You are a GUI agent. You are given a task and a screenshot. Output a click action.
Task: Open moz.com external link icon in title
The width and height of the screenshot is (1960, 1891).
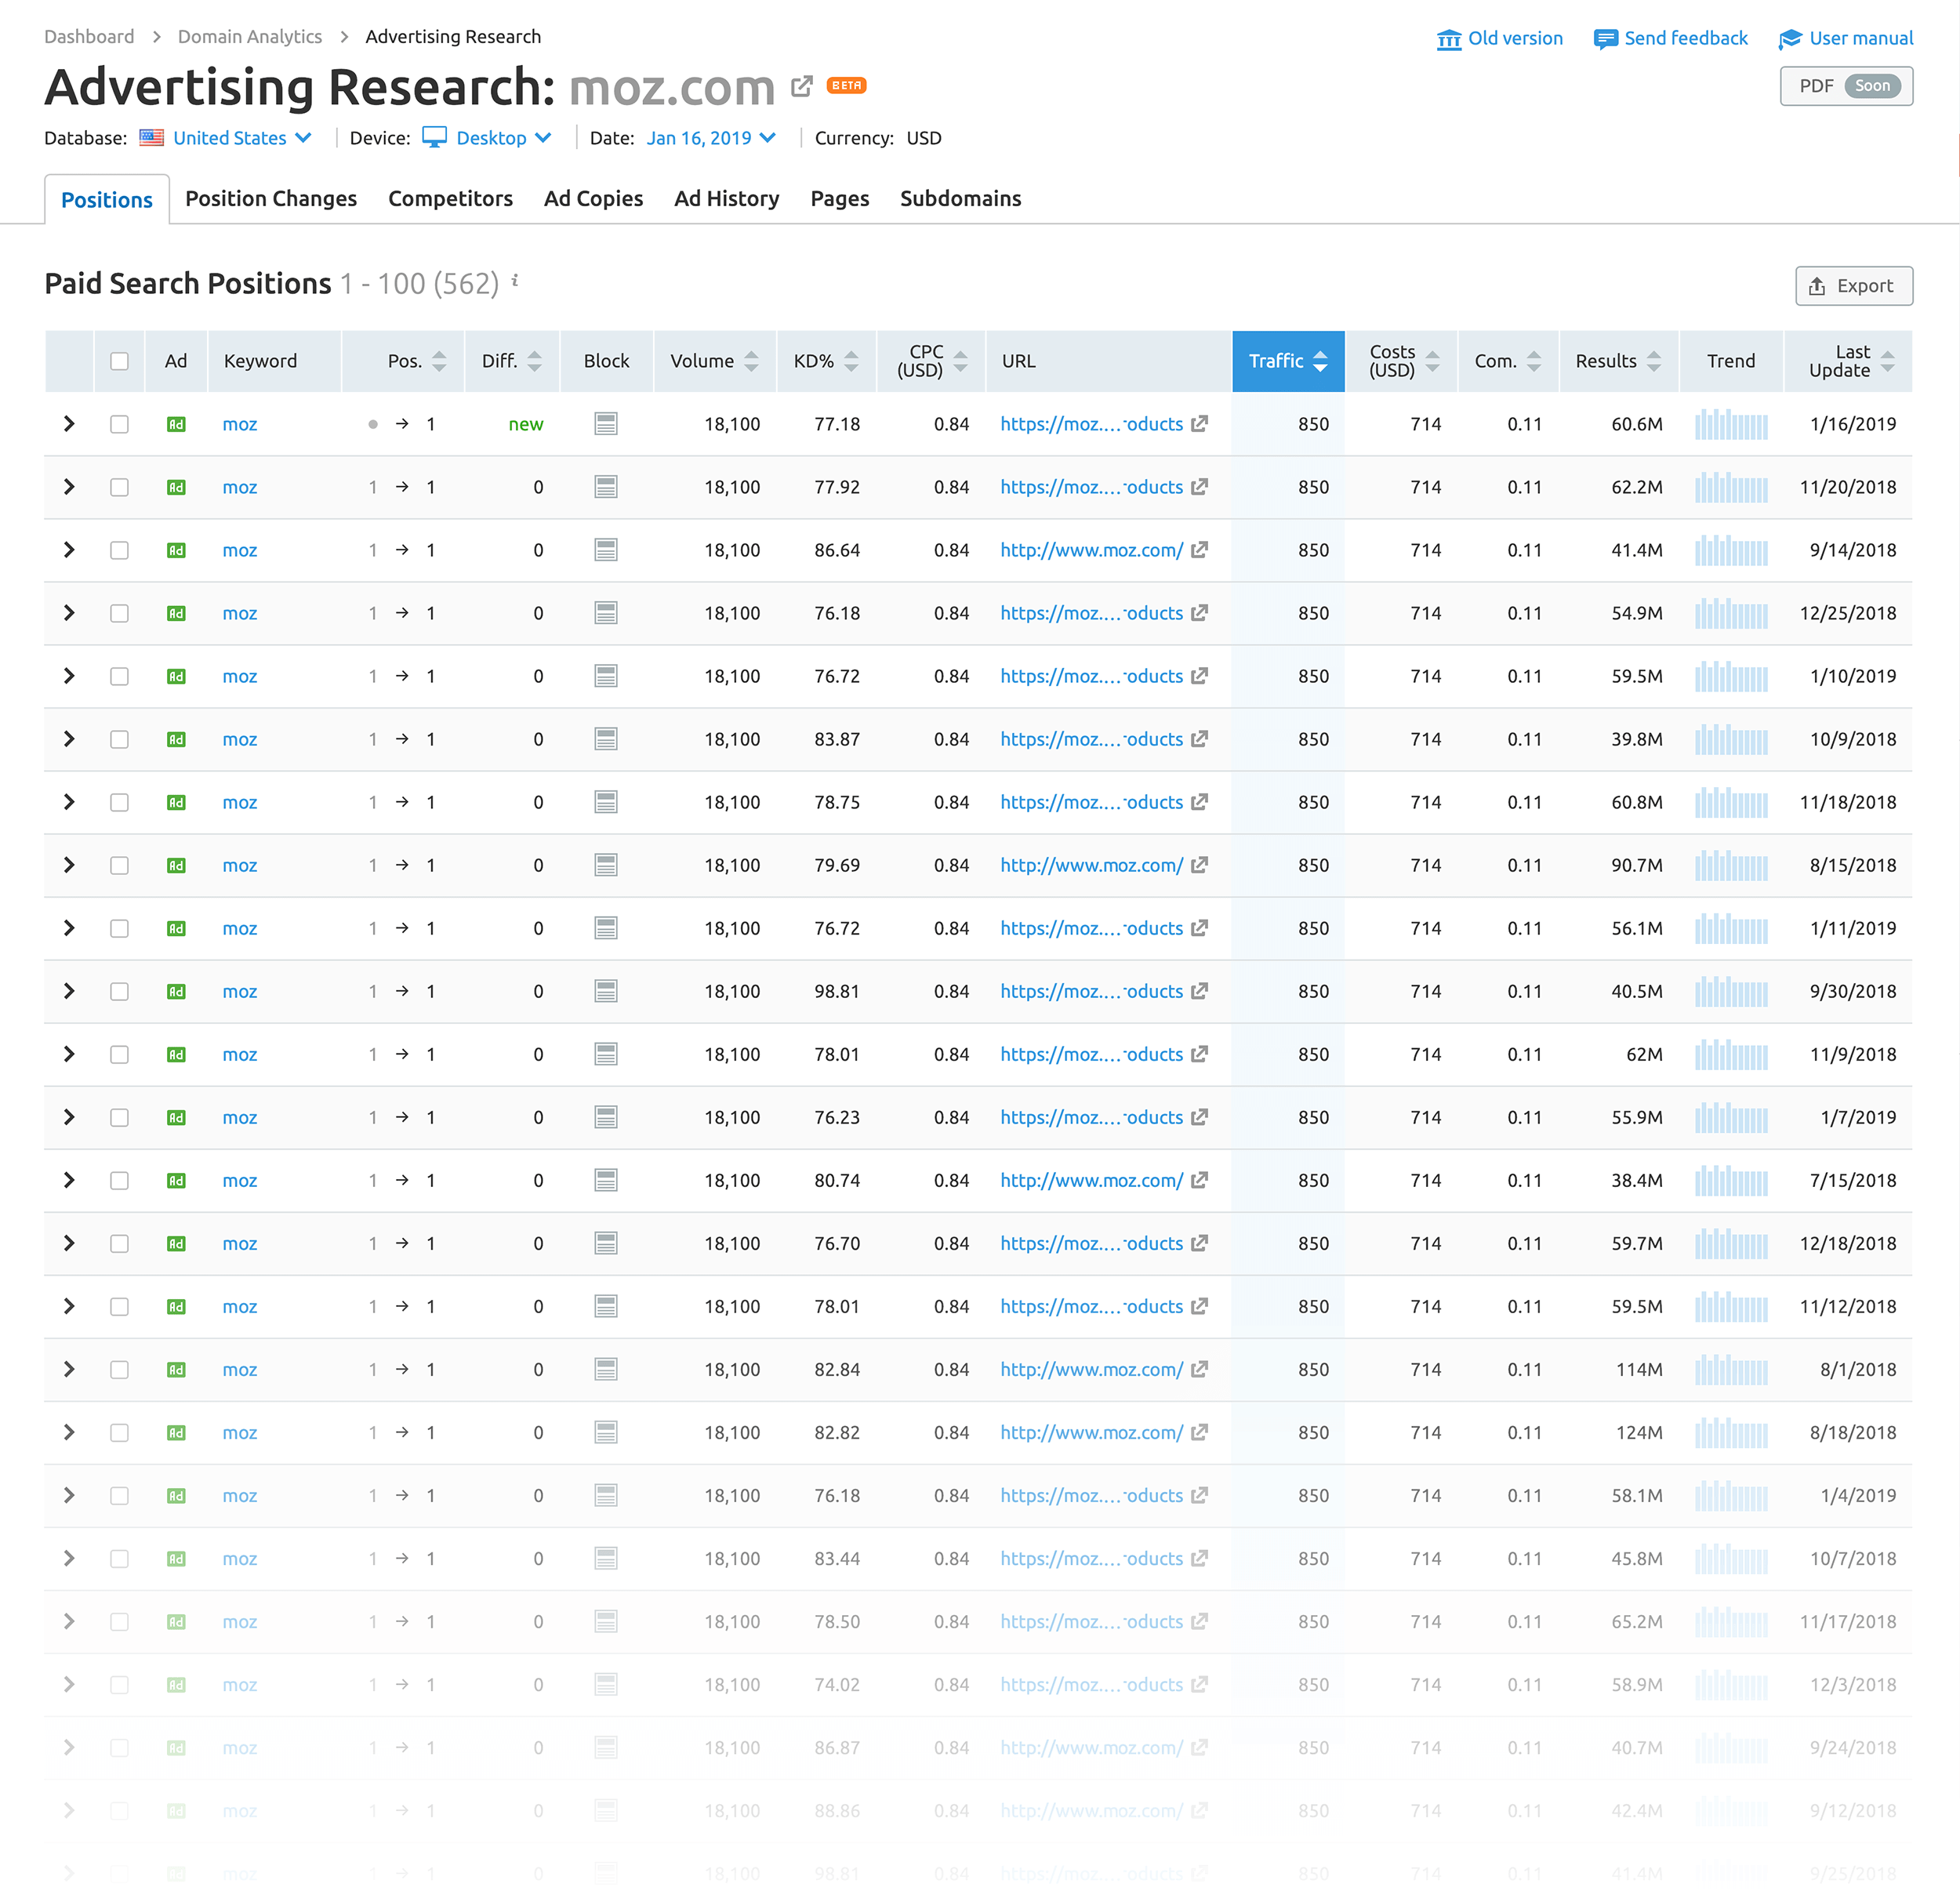(x=801, y=87)
